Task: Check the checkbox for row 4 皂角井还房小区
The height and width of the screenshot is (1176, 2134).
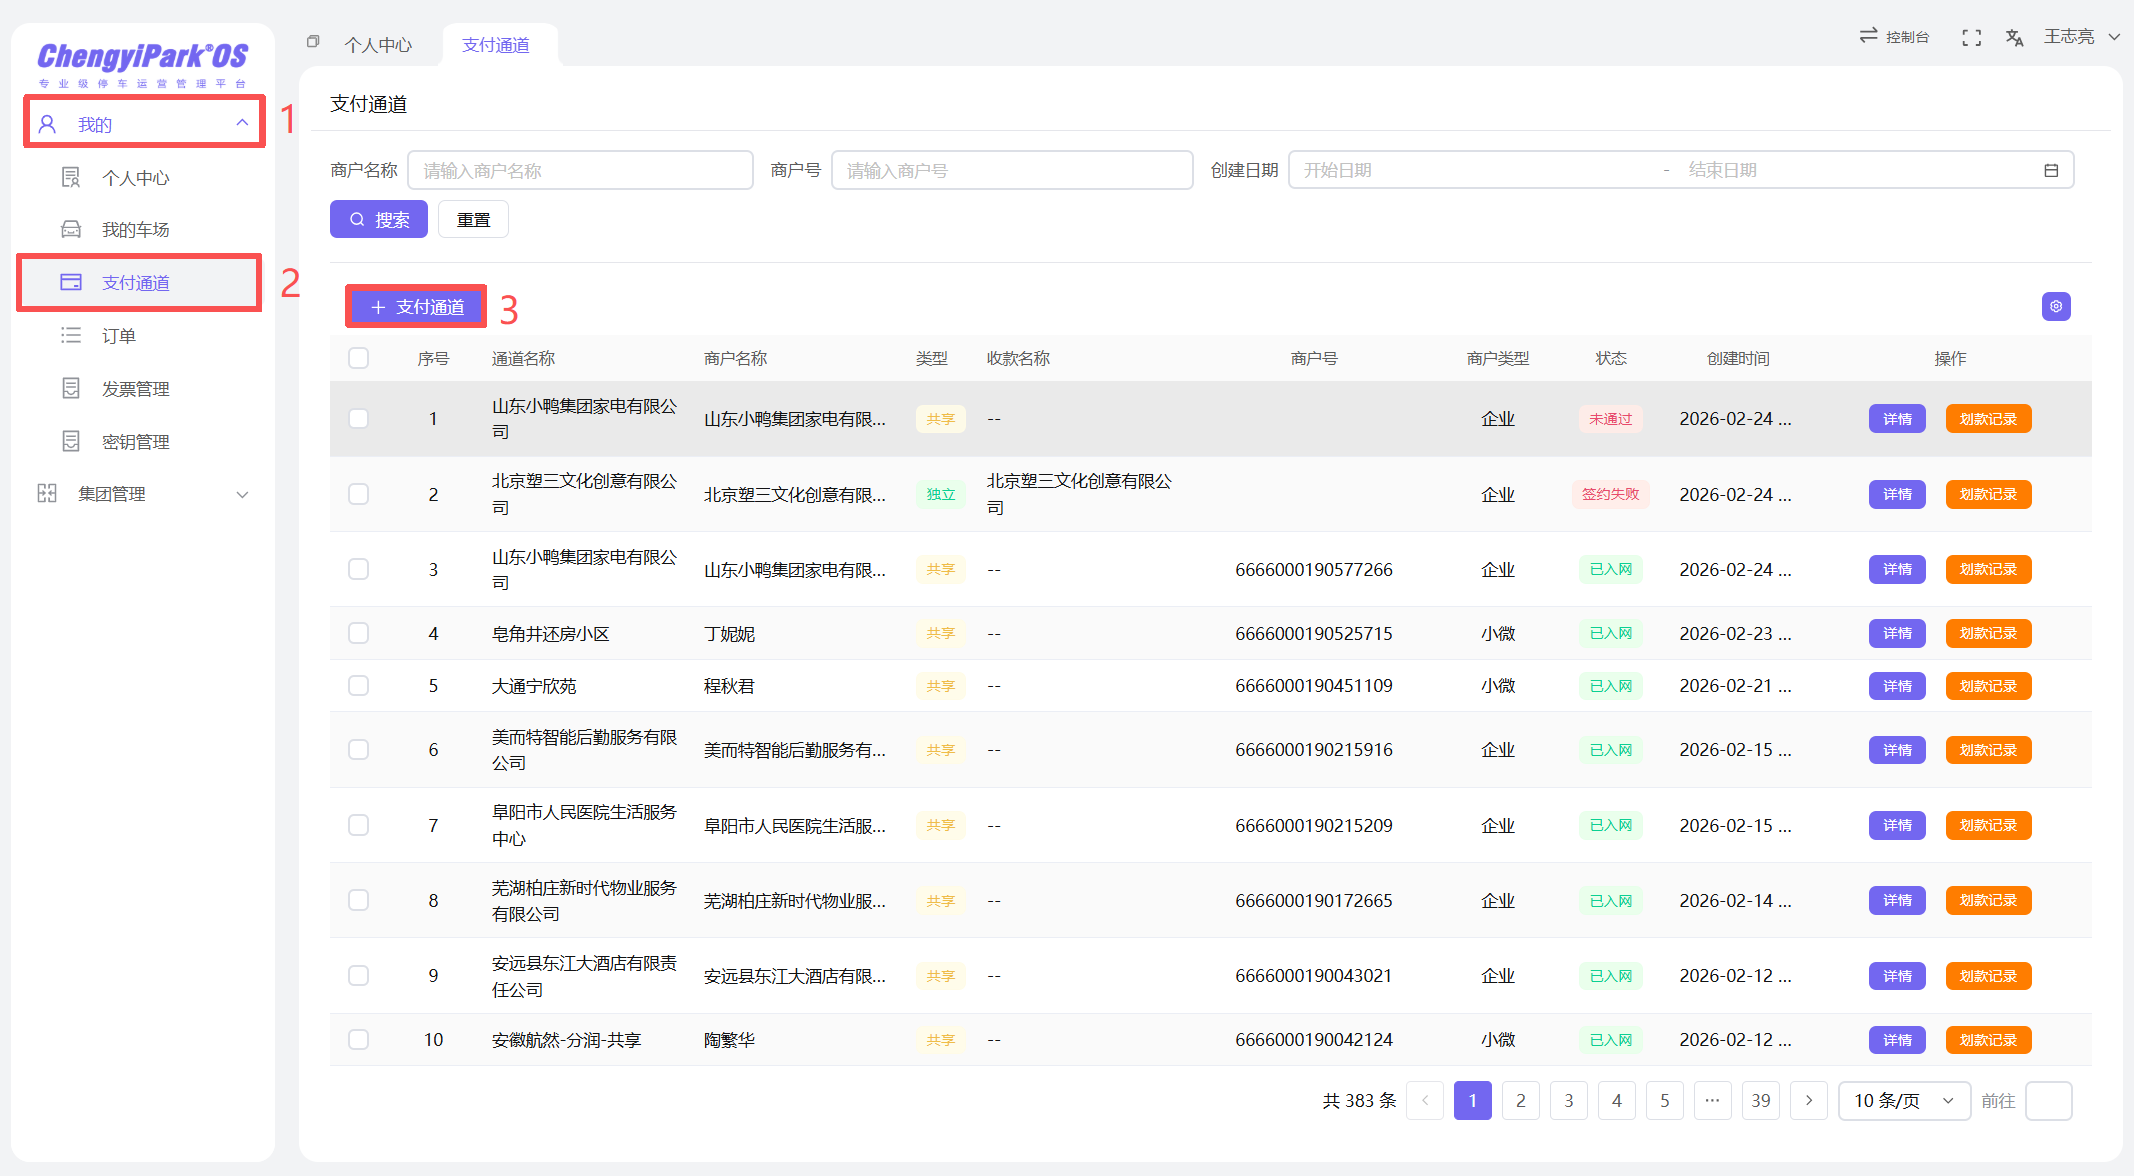Action: (x=358, y=633)
